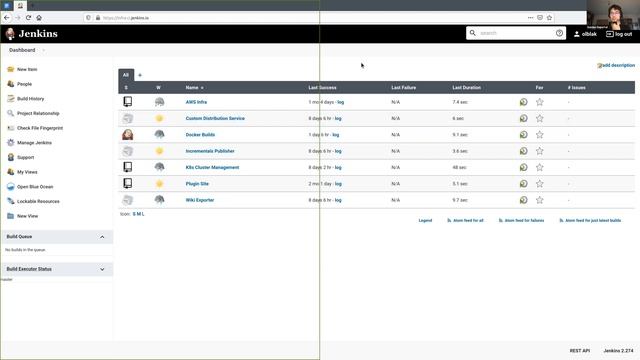Select the All view tab

point(126,75)
